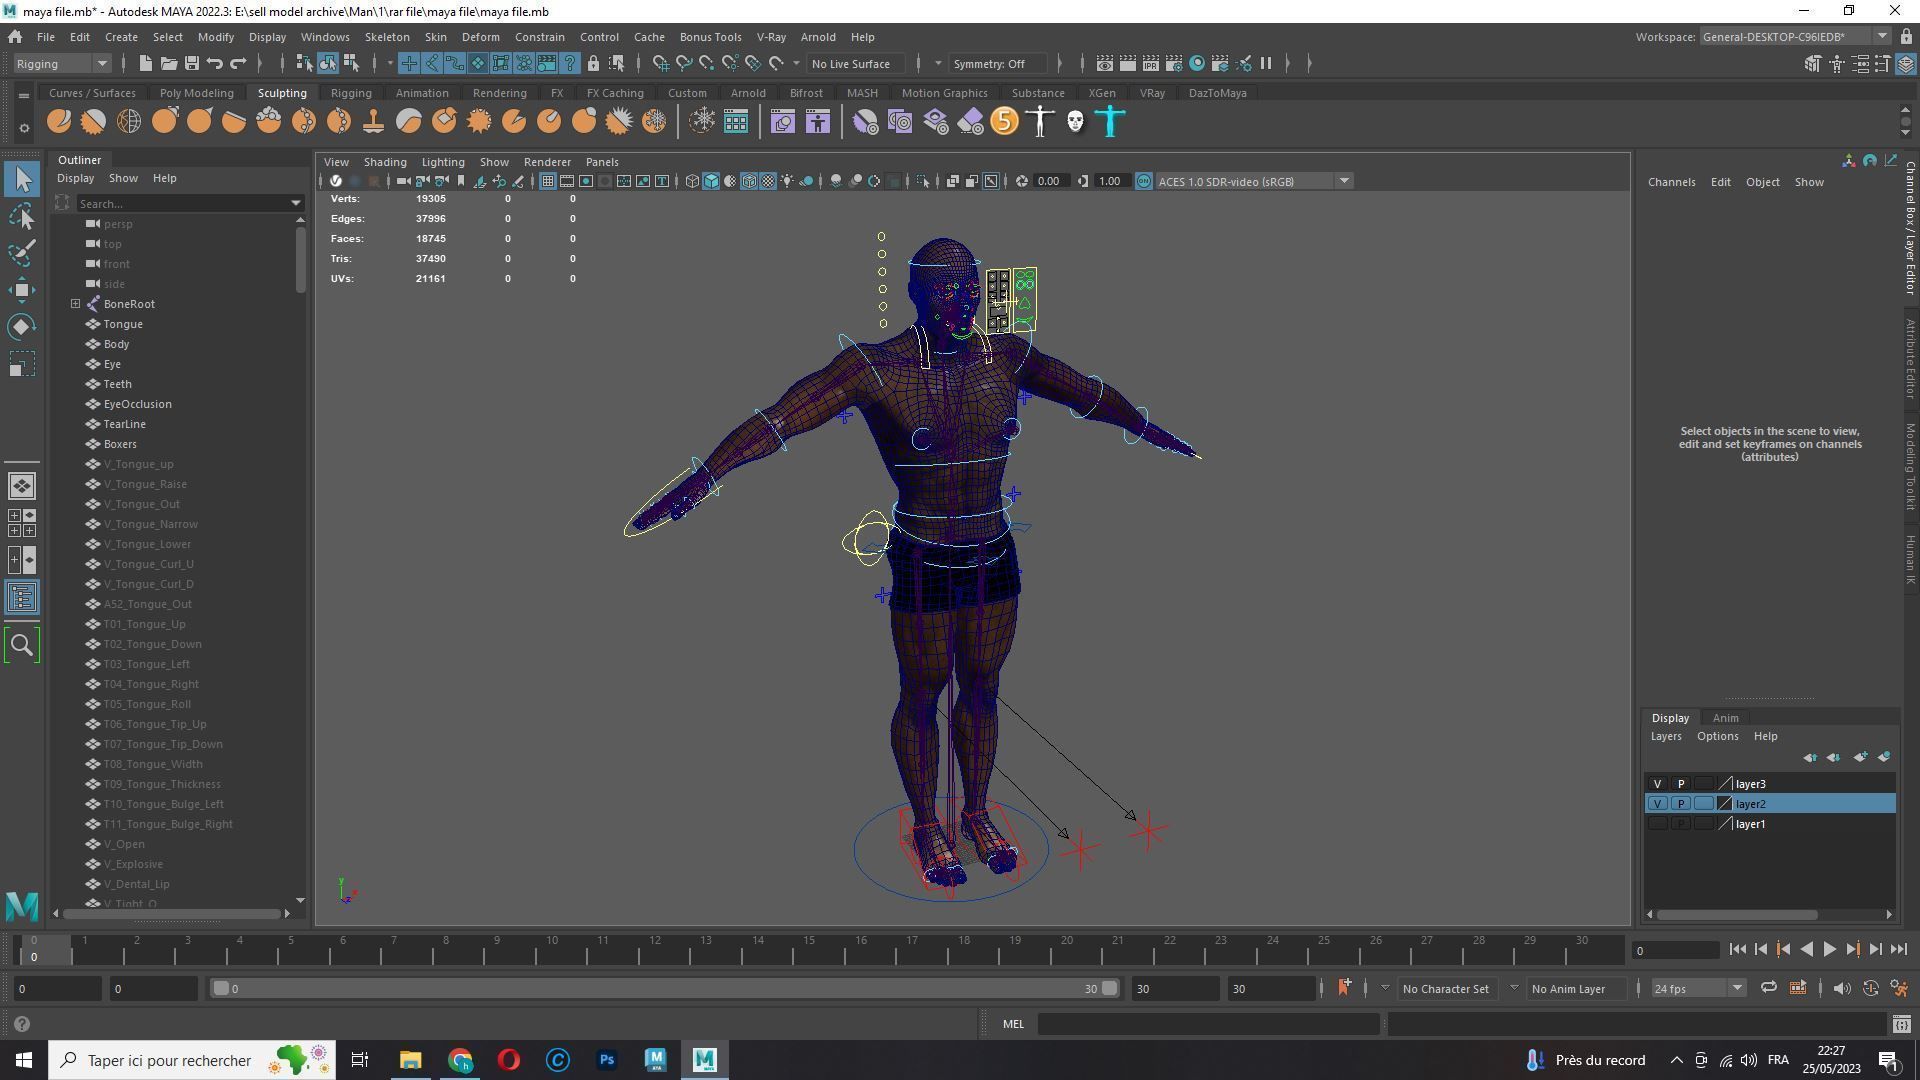The height and width of the screenshot is (1080, 1920).
Task: Toggle the loop playback icon
Action: pos(1768,988)
